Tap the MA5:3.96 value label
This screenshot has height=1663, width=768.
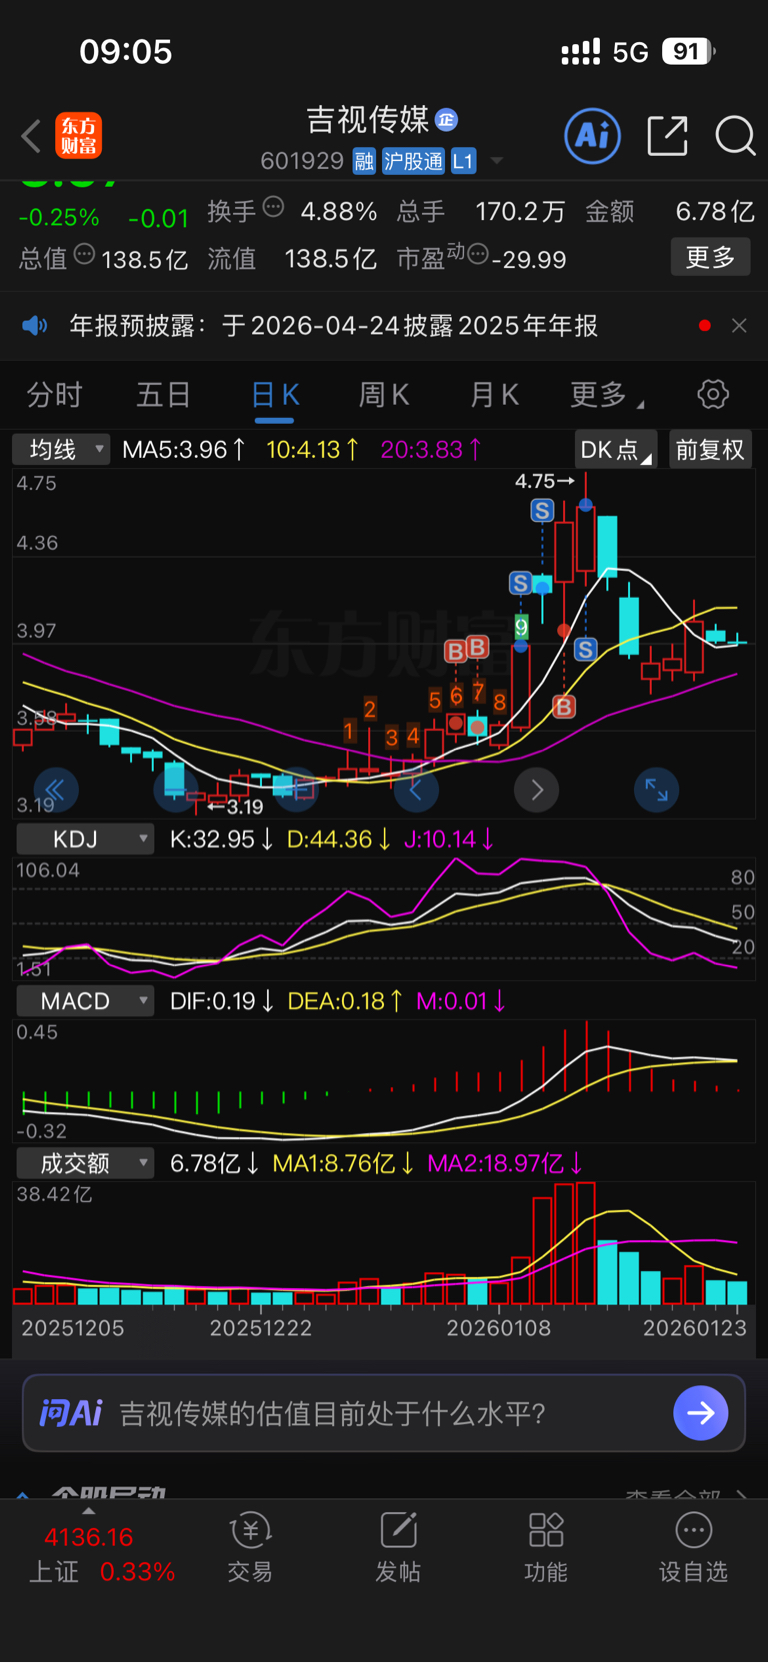point(184,450)
